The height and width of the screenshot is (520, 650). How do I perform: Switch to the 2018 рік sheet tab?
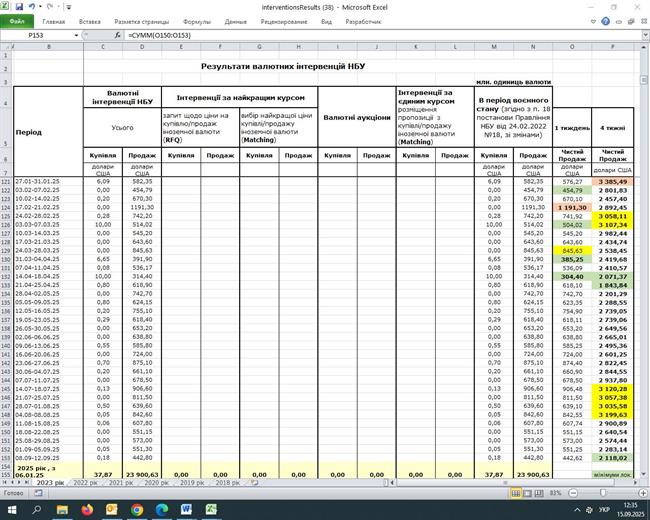[x=228, y=483]
